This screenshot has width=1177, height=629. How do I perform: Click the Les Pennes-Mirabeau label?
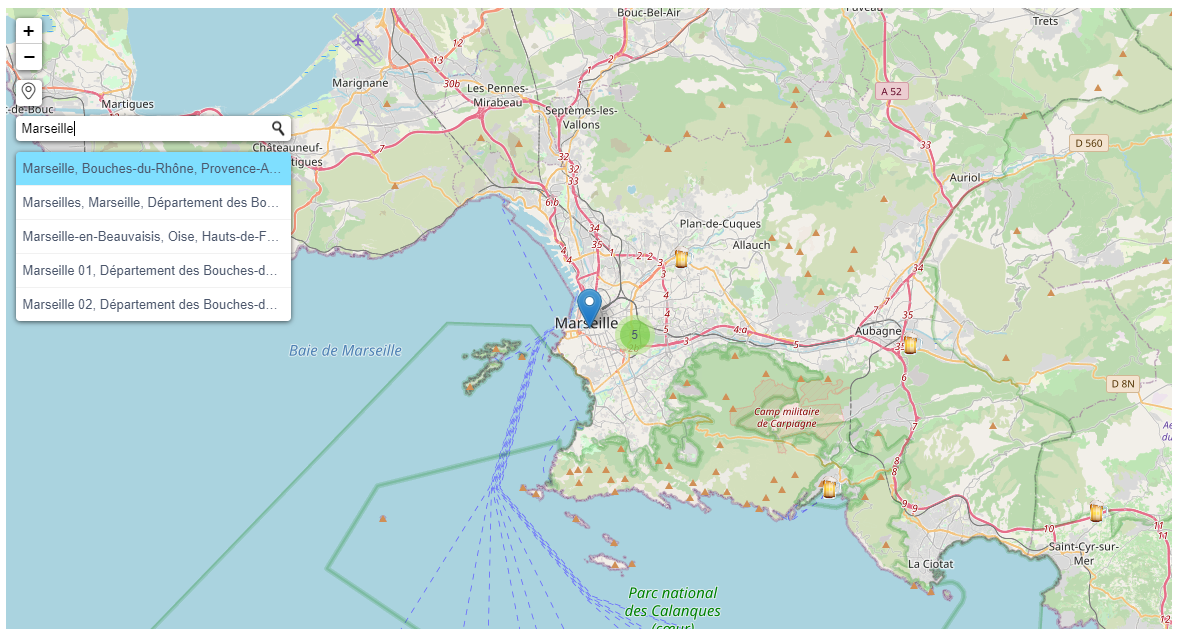pos(498,94)
